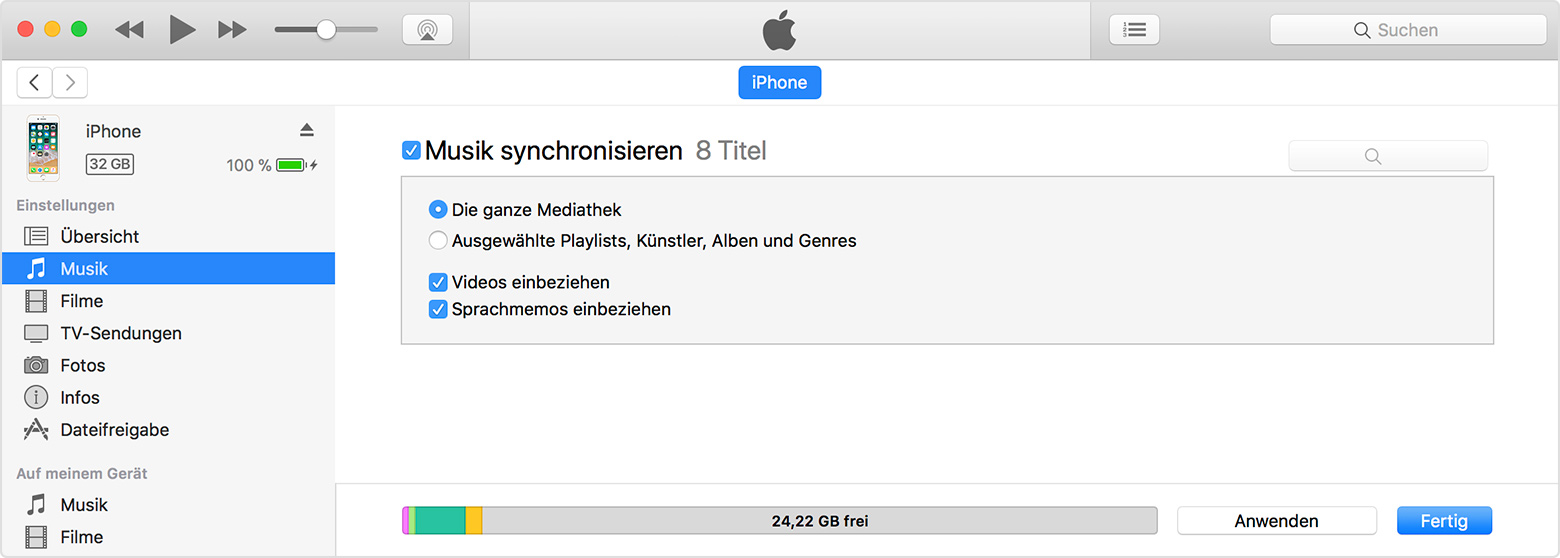The height and width of the screenshot is (558, 1560).
Task: Navigate forward with the right chevron
Action: click(x=70, y=83)
